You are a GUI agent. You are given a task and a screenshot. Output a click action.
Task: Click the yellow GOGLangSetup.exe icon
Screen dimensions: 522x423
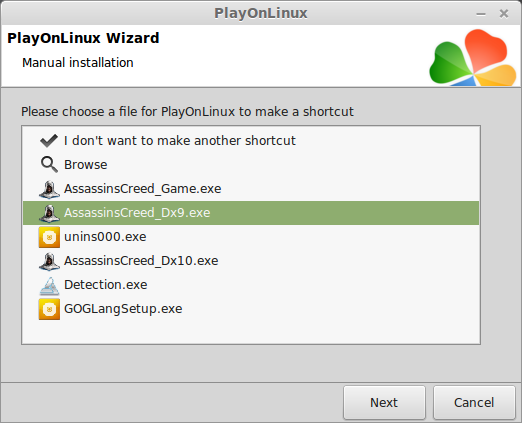pos(49,309)
